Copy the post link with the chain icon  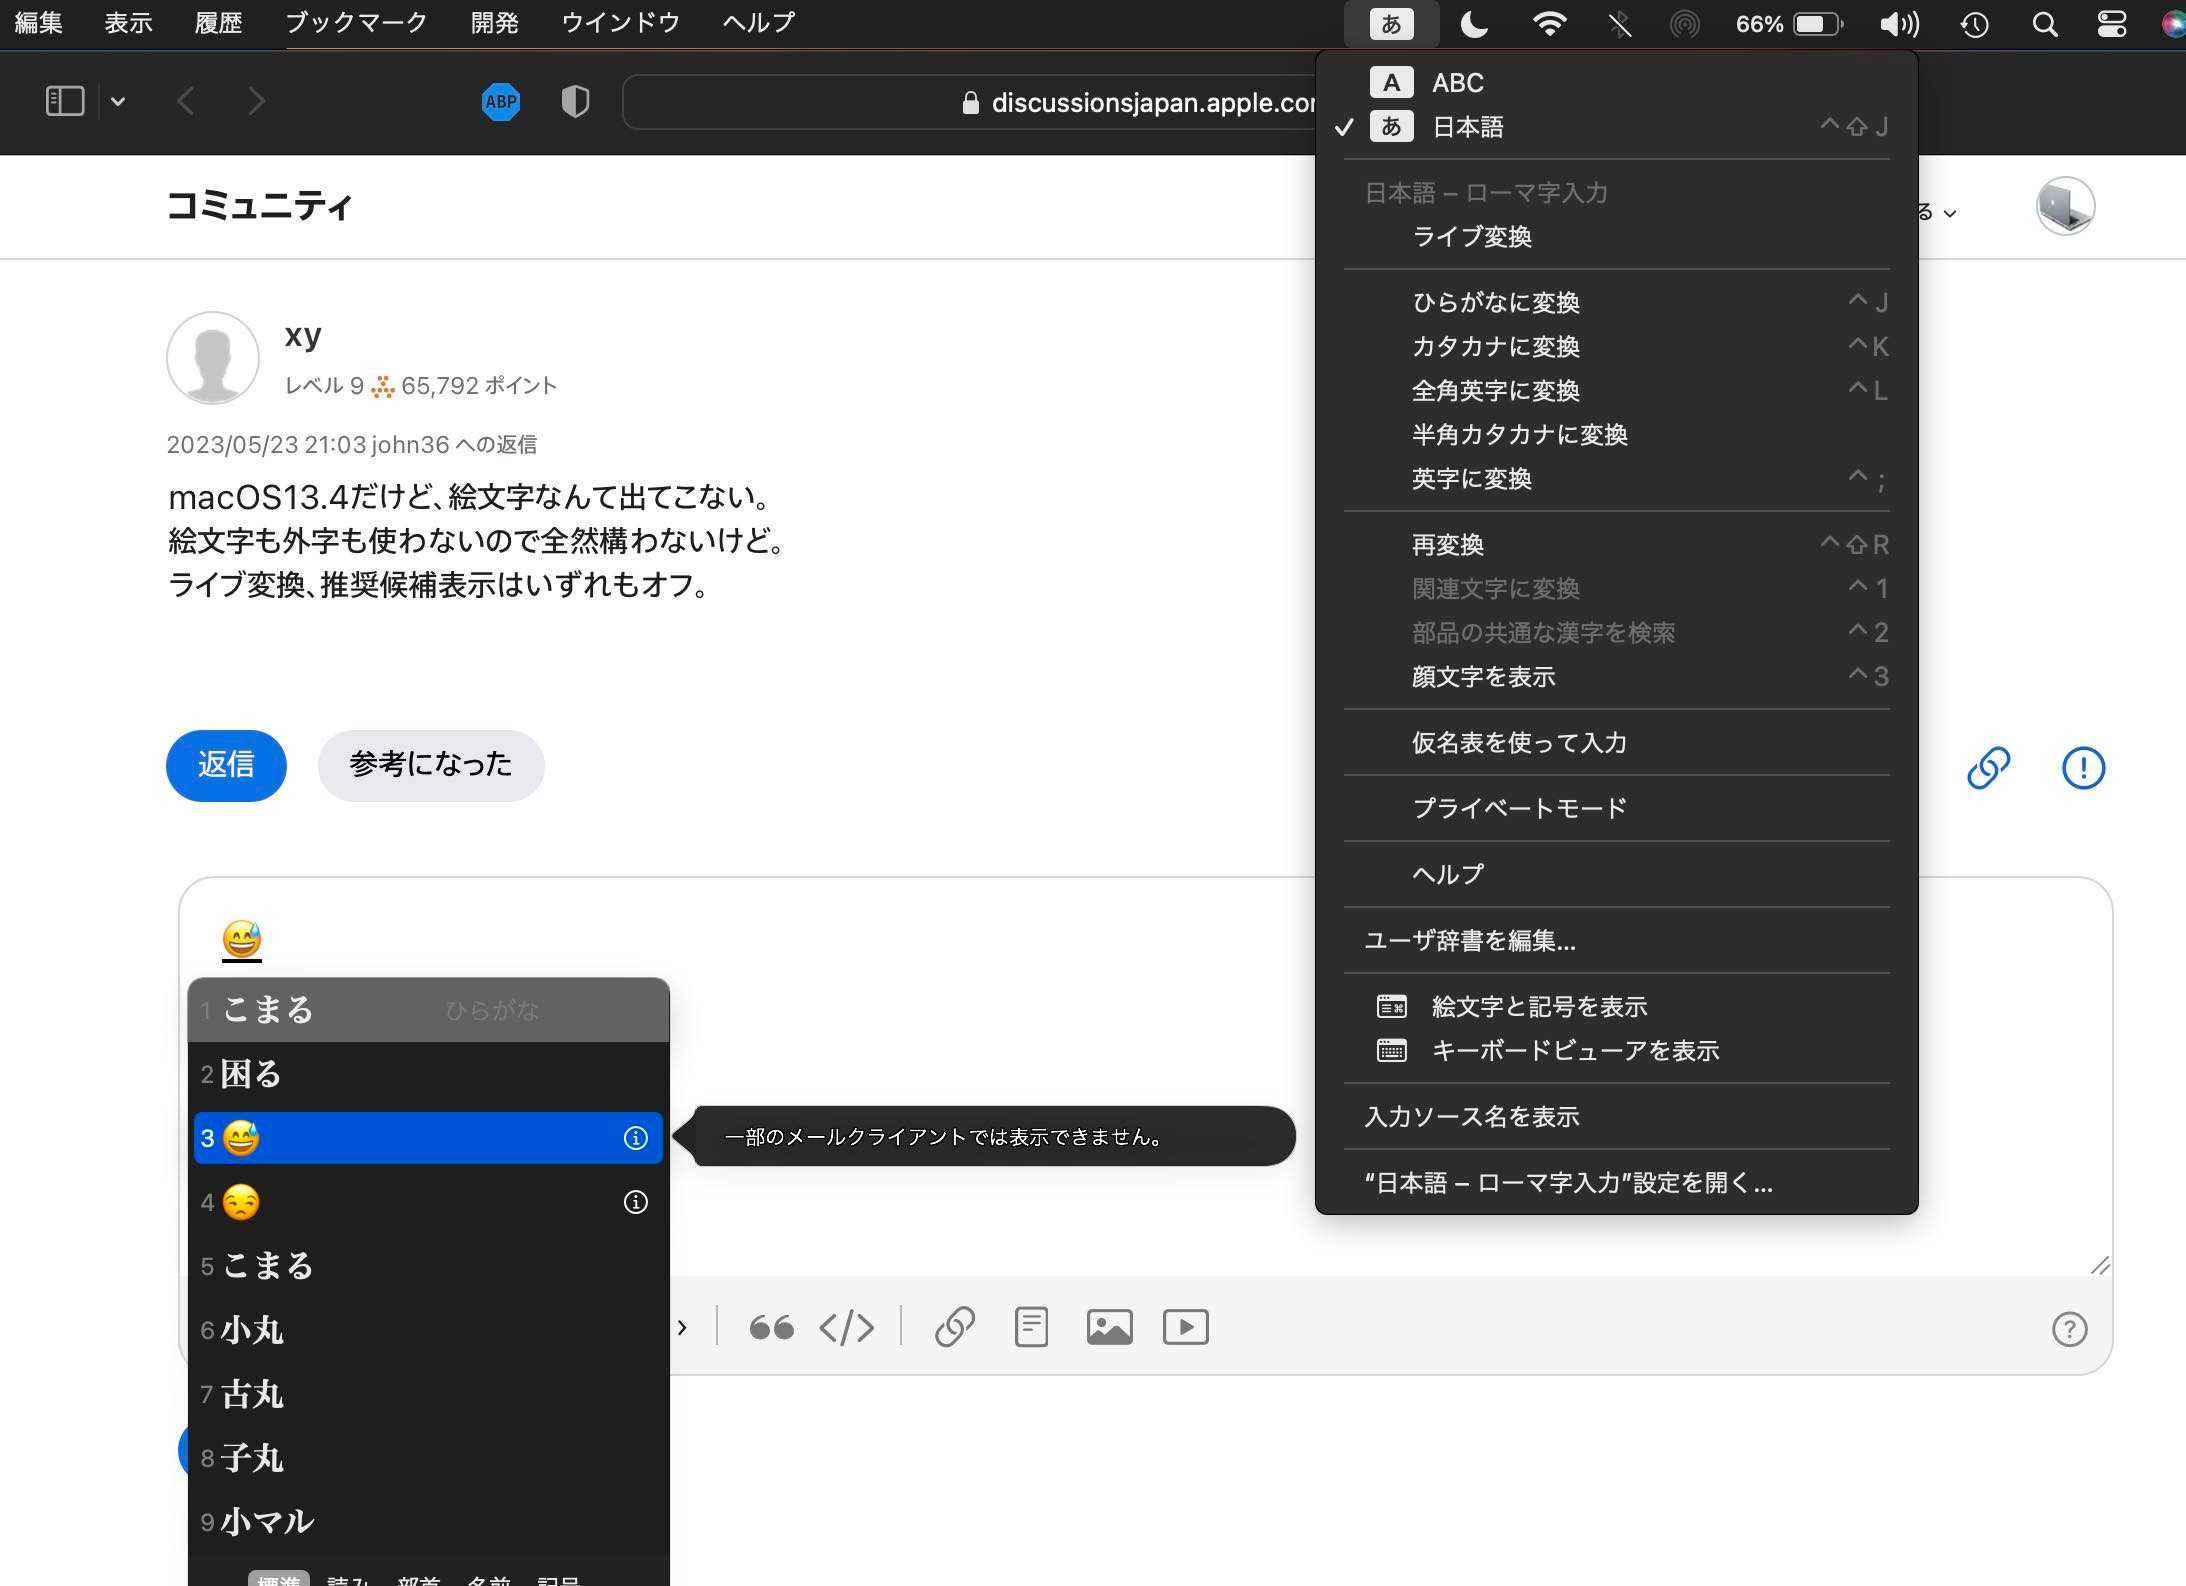click(x=1988, y=768)
